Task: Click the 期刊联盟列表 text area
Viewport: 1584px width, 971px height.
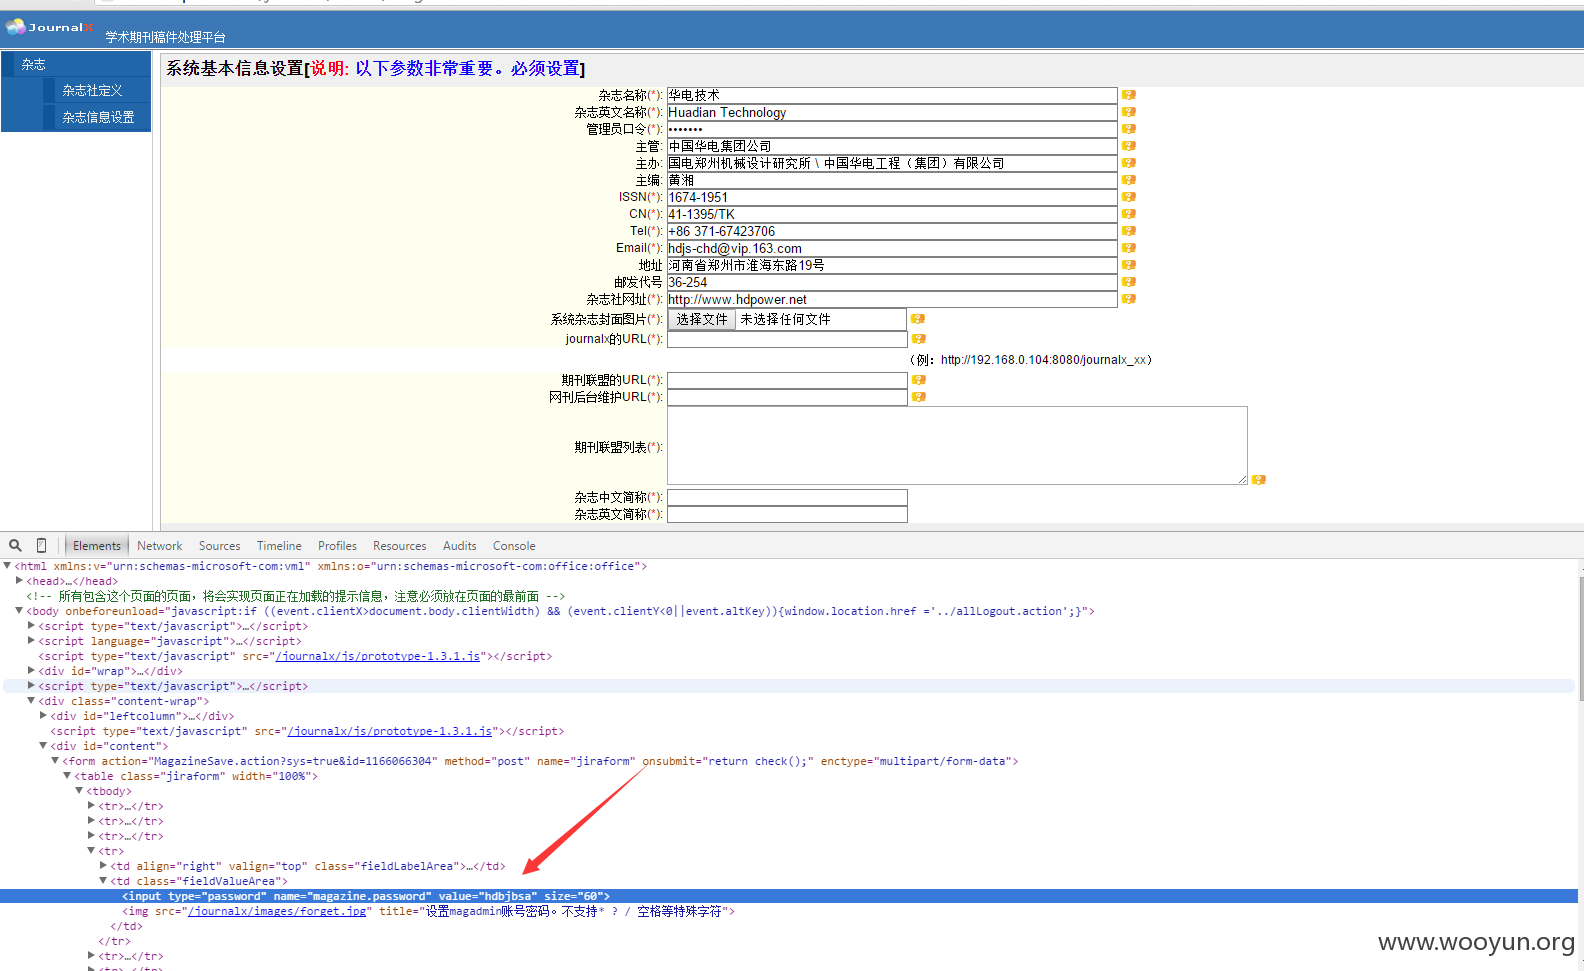Action: click(957, 445)
